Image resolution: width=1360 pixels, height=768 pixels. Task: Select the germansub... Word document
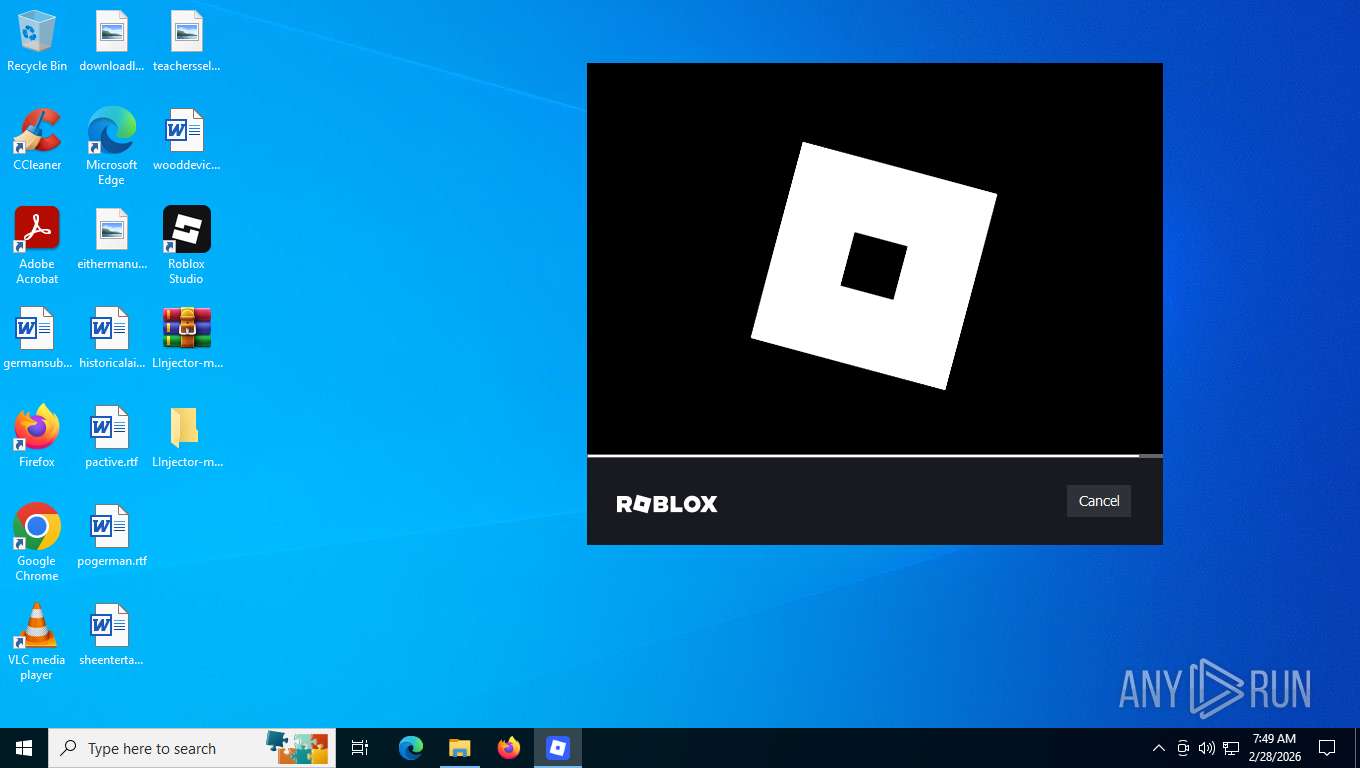pyautogui.click(x=37, y=339)
